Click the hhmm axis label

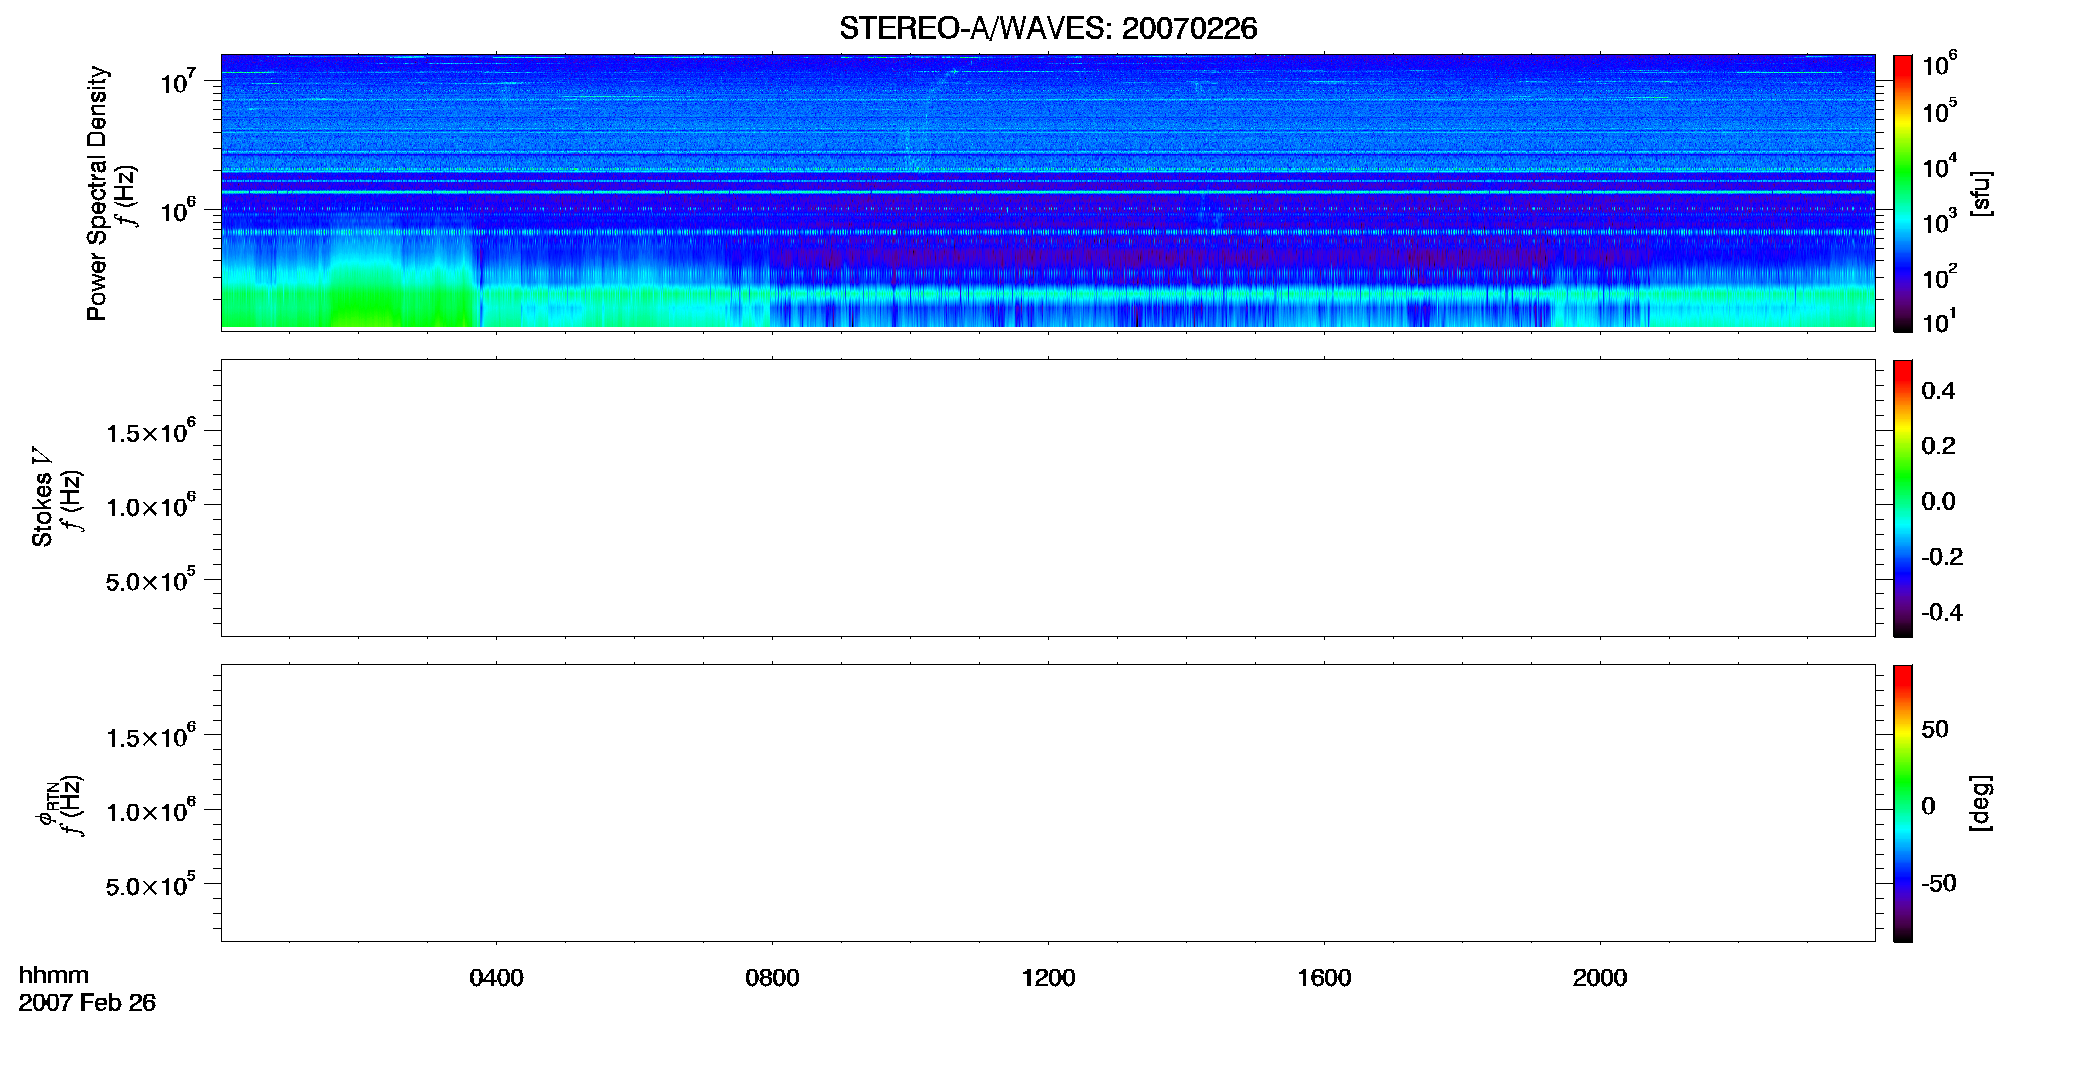click(54, 975)
